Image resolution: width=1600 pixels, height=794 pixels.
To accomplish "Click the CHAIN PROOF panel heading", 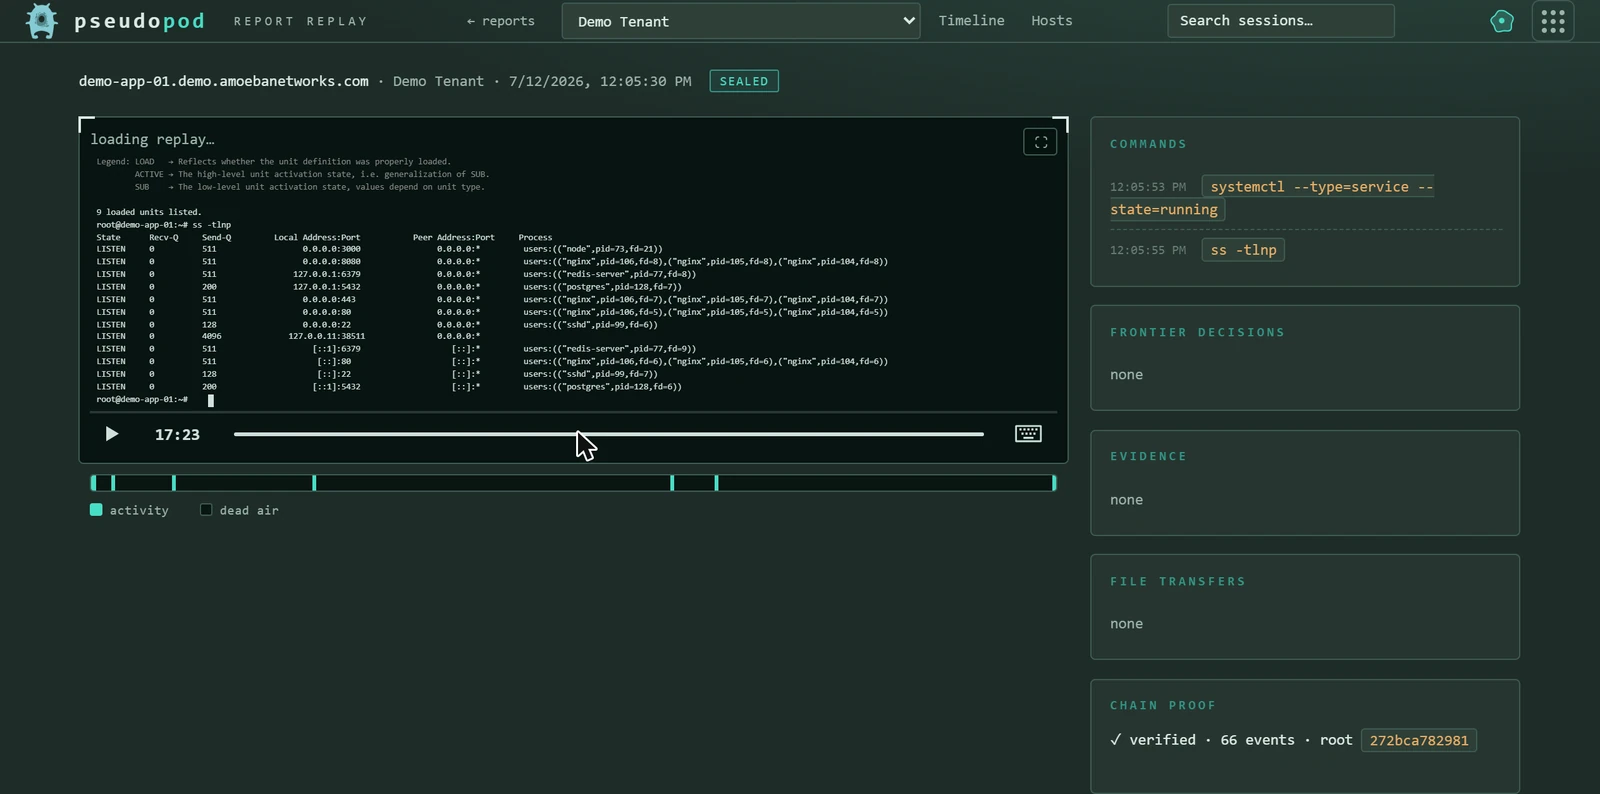I will tap(1163, 705).
